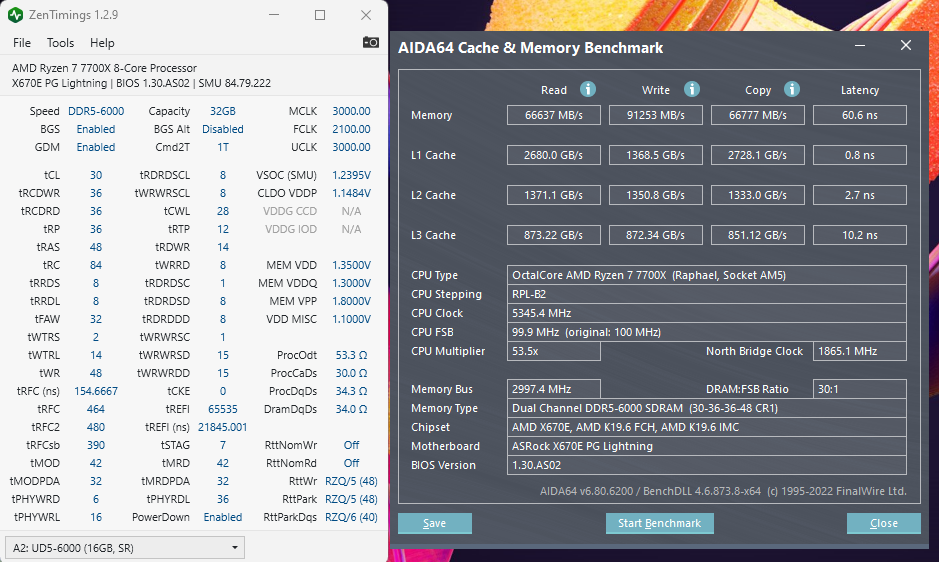Click the ZenTimings app logo icon
Viewport: 939px width, 562px height.
pyautogui.click(x=16, y=15)
